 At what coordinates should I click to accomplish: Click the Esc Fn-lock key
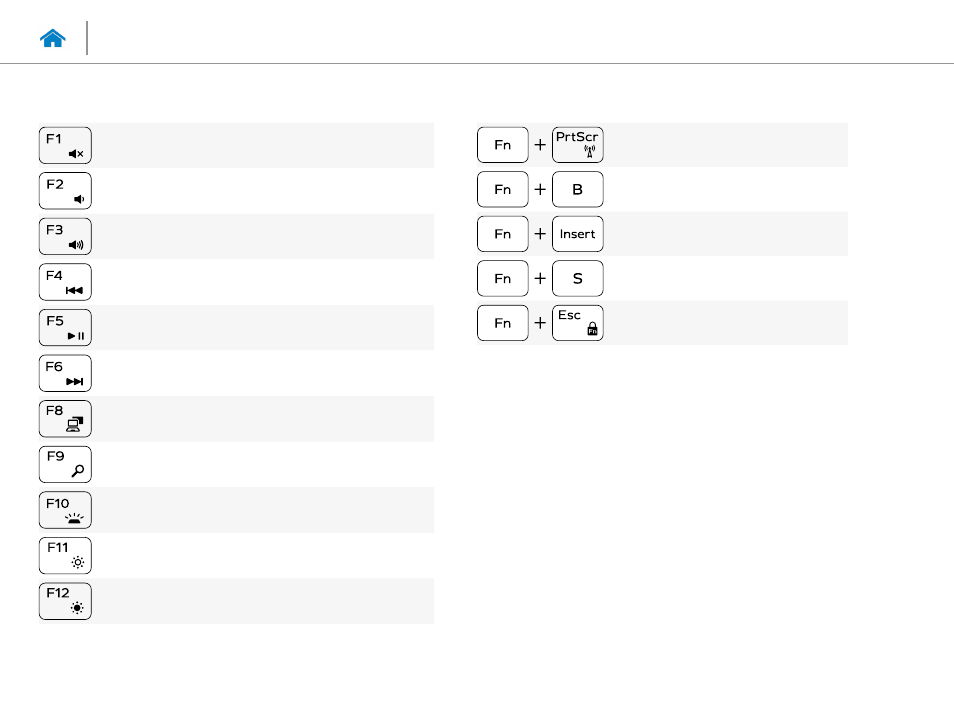pyautogui.click(x=578, y=323)
